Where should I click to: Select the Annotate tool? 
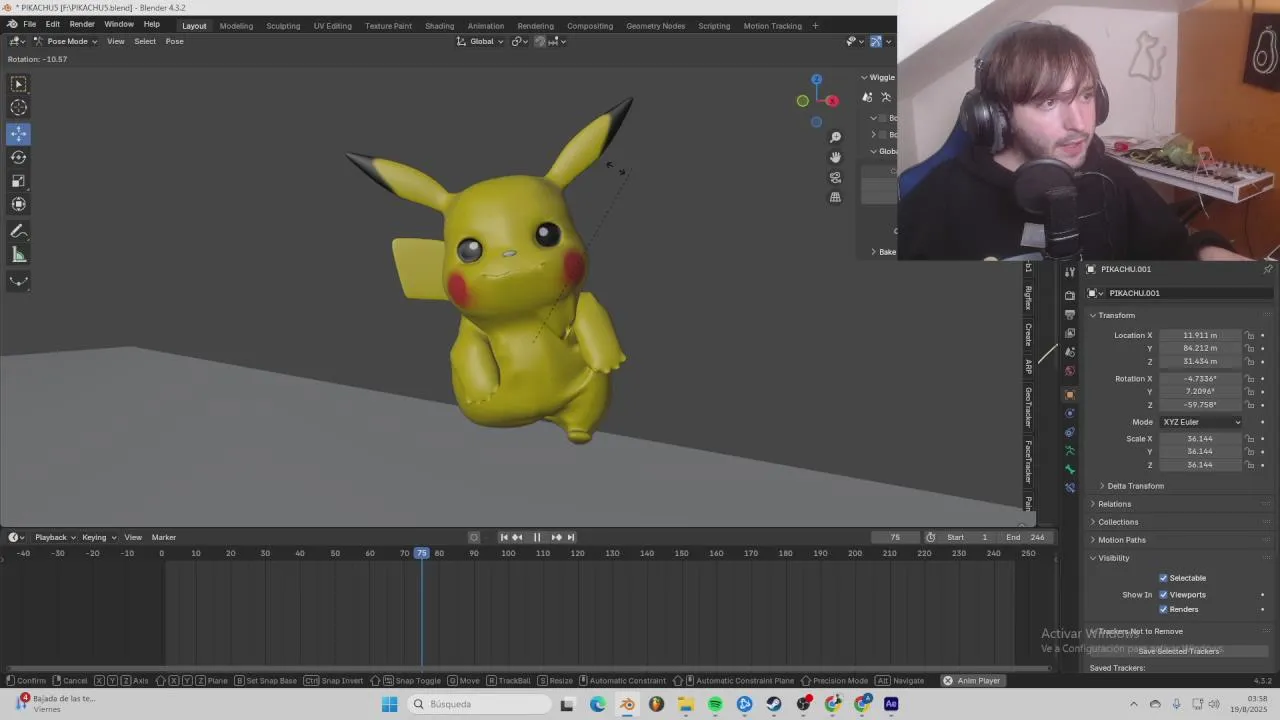pyautogui.click(x=18, y=231)
